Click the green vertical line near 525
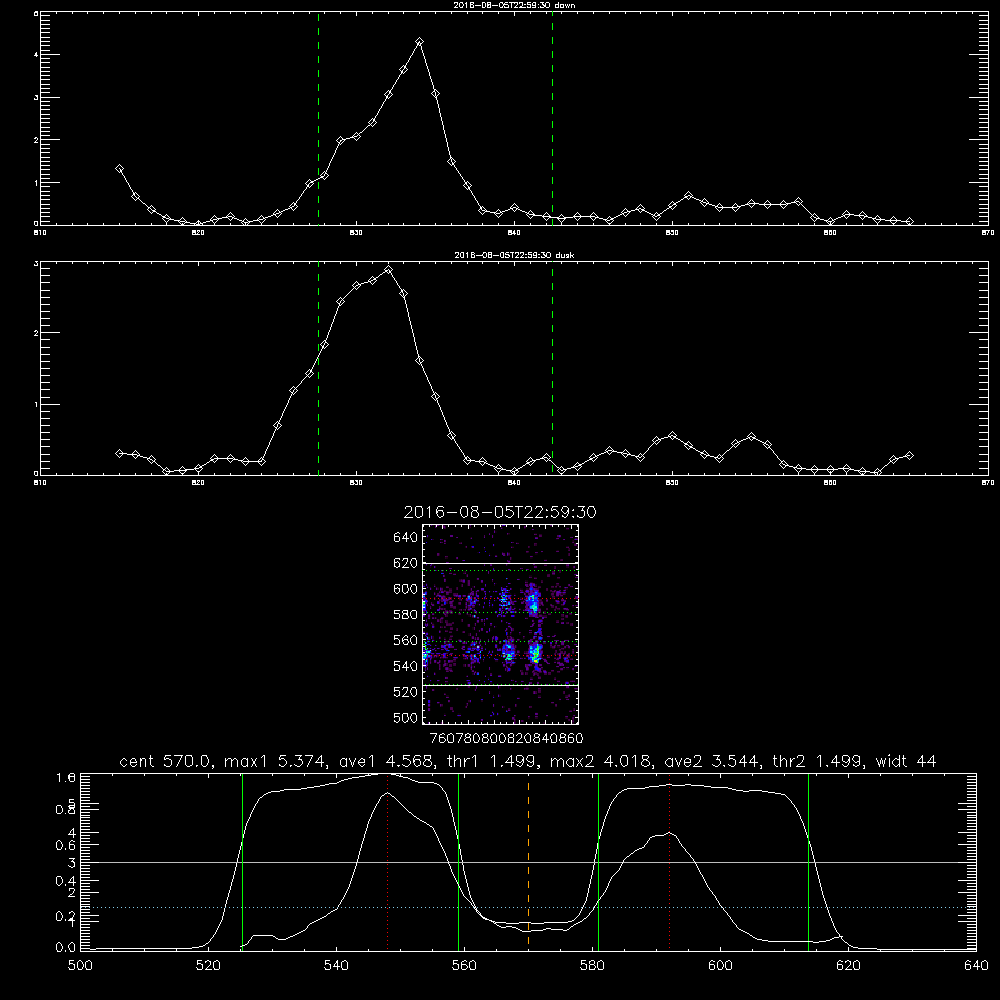Image resolution: width=1000 pixels, height=1000 pixels. point(242,862)
